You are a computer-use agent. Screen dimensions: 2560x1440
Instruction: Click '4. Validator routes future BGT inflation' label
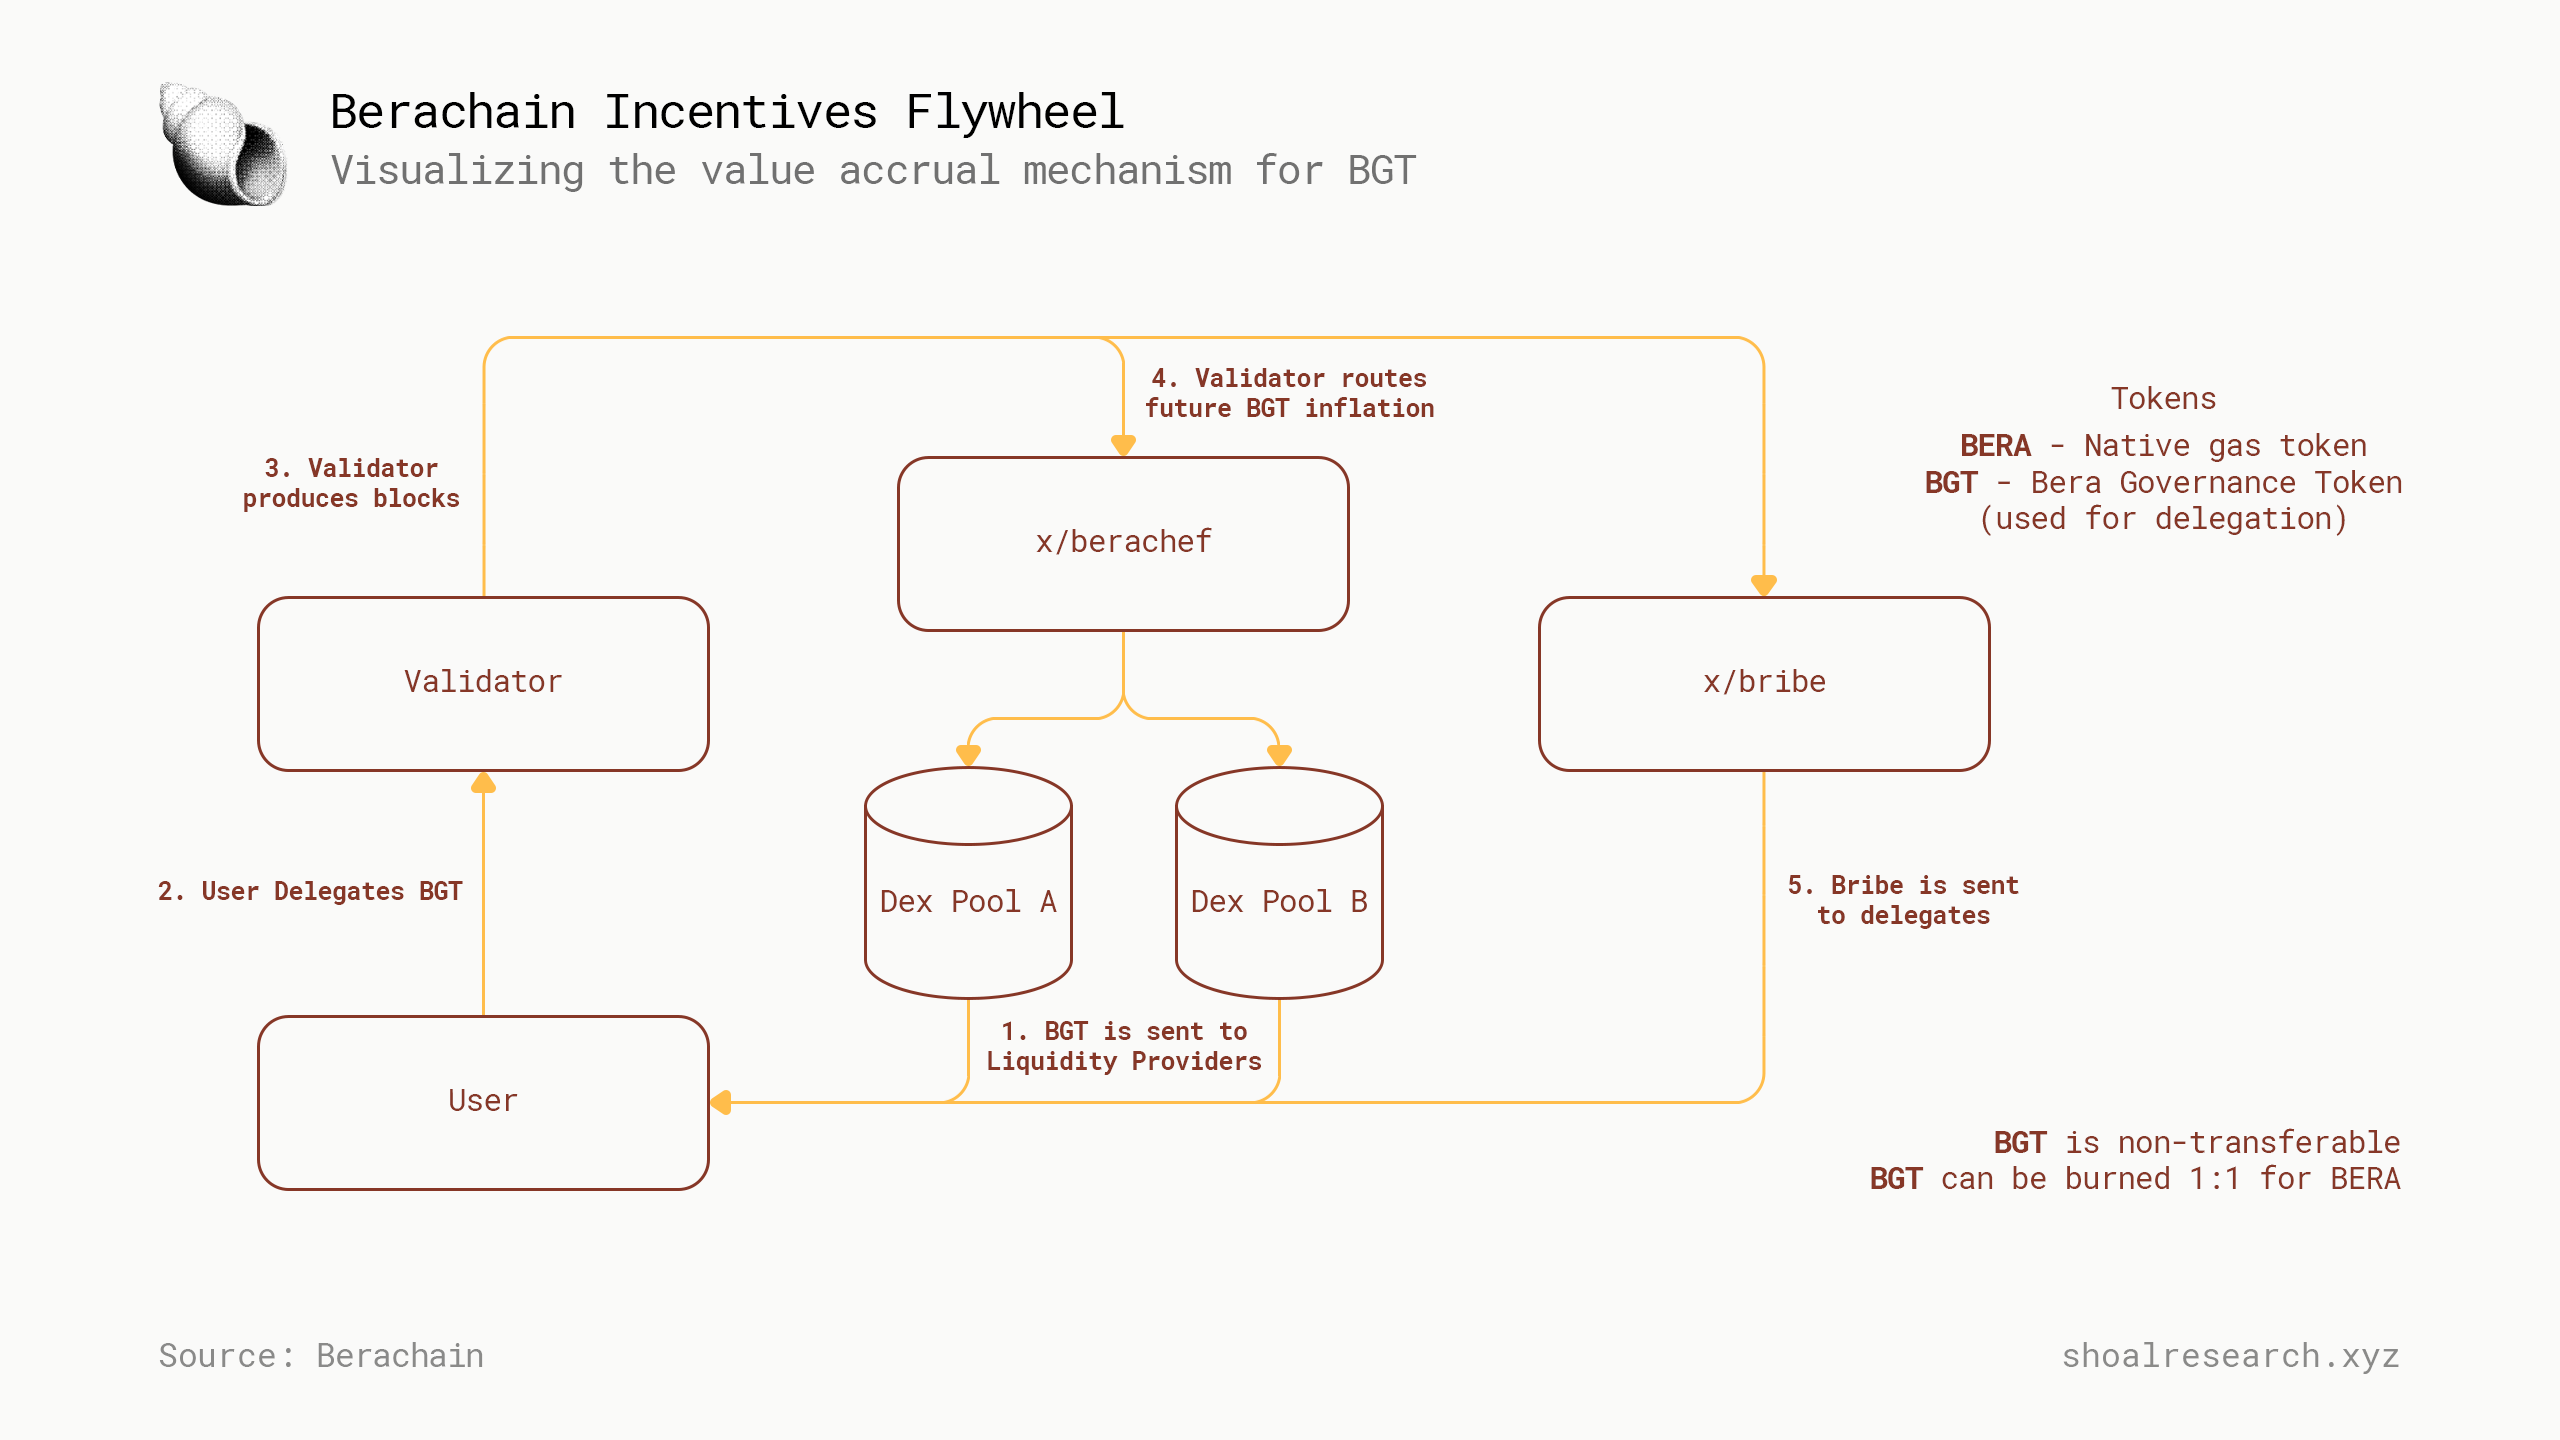pos(1289,393)
